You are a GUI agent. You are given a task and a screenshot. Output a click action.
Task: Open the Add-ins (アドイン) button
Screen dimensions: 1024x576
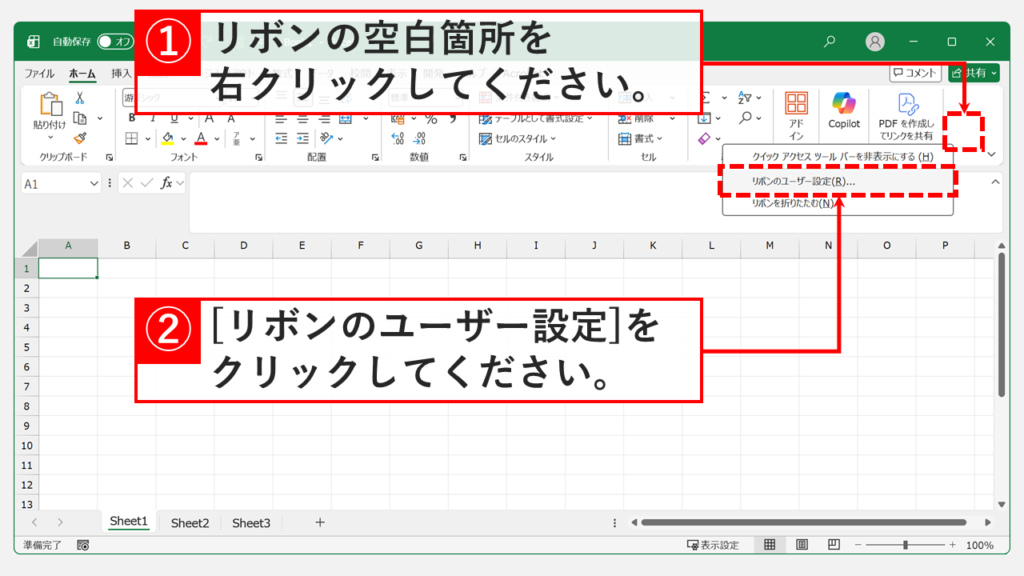pyautogui.click(x=795, y=116)
